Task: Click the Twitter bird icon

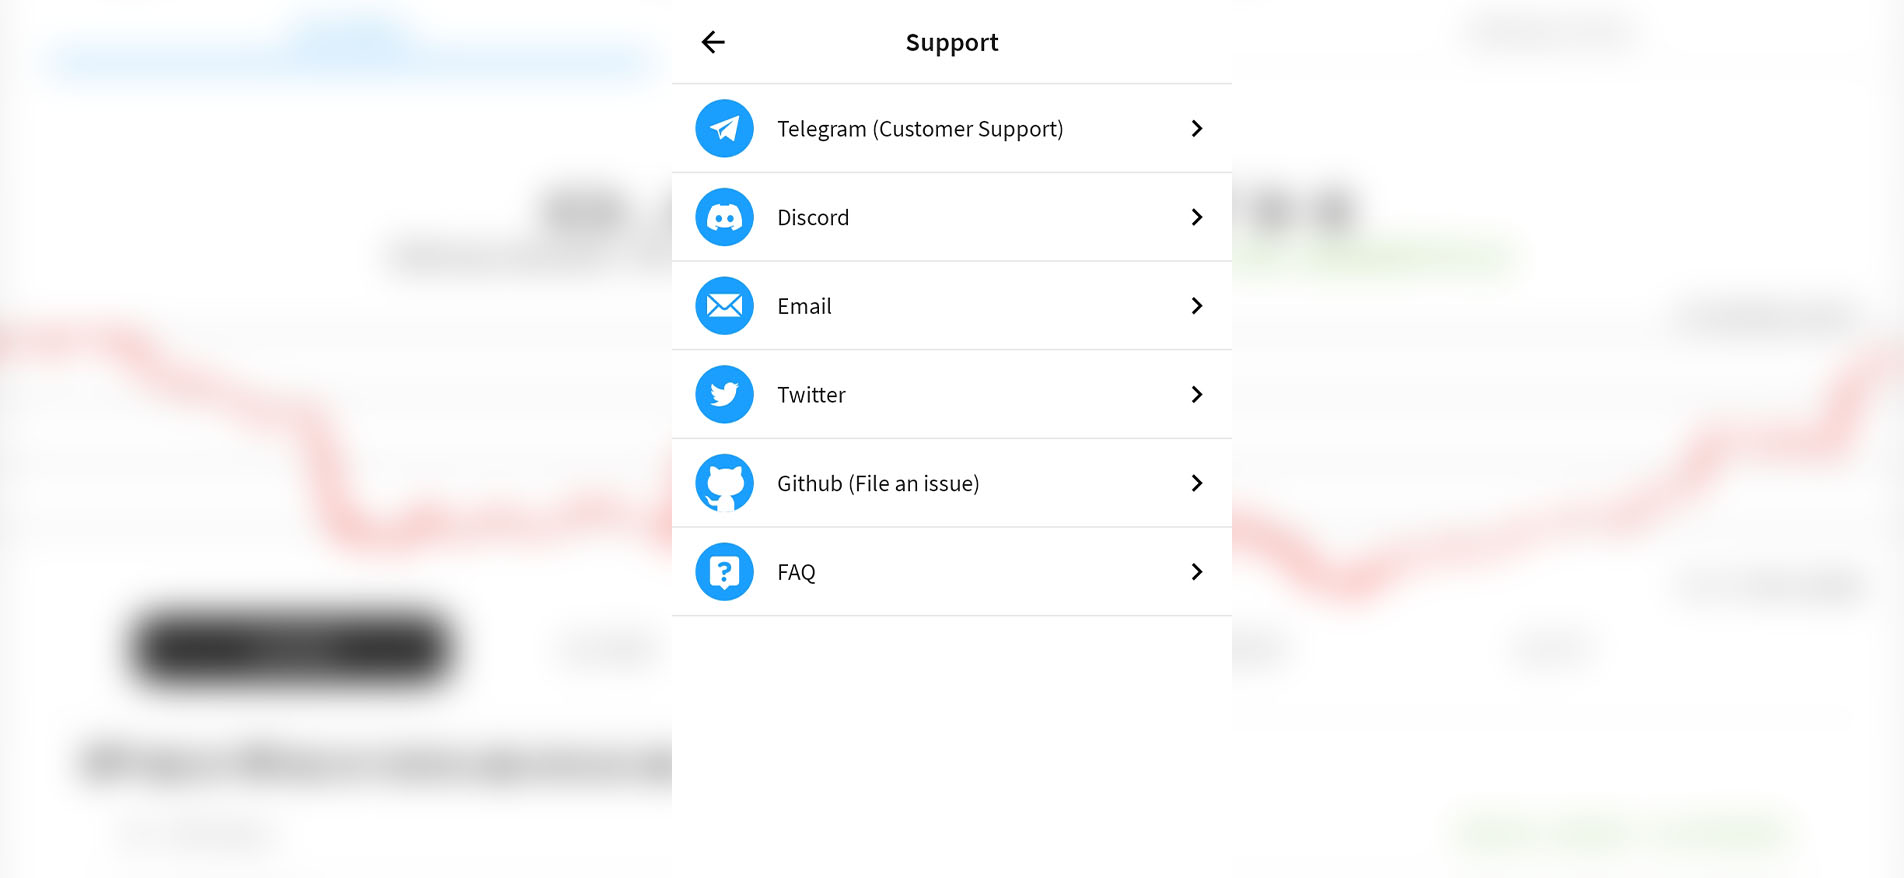Action: point(724,394)
